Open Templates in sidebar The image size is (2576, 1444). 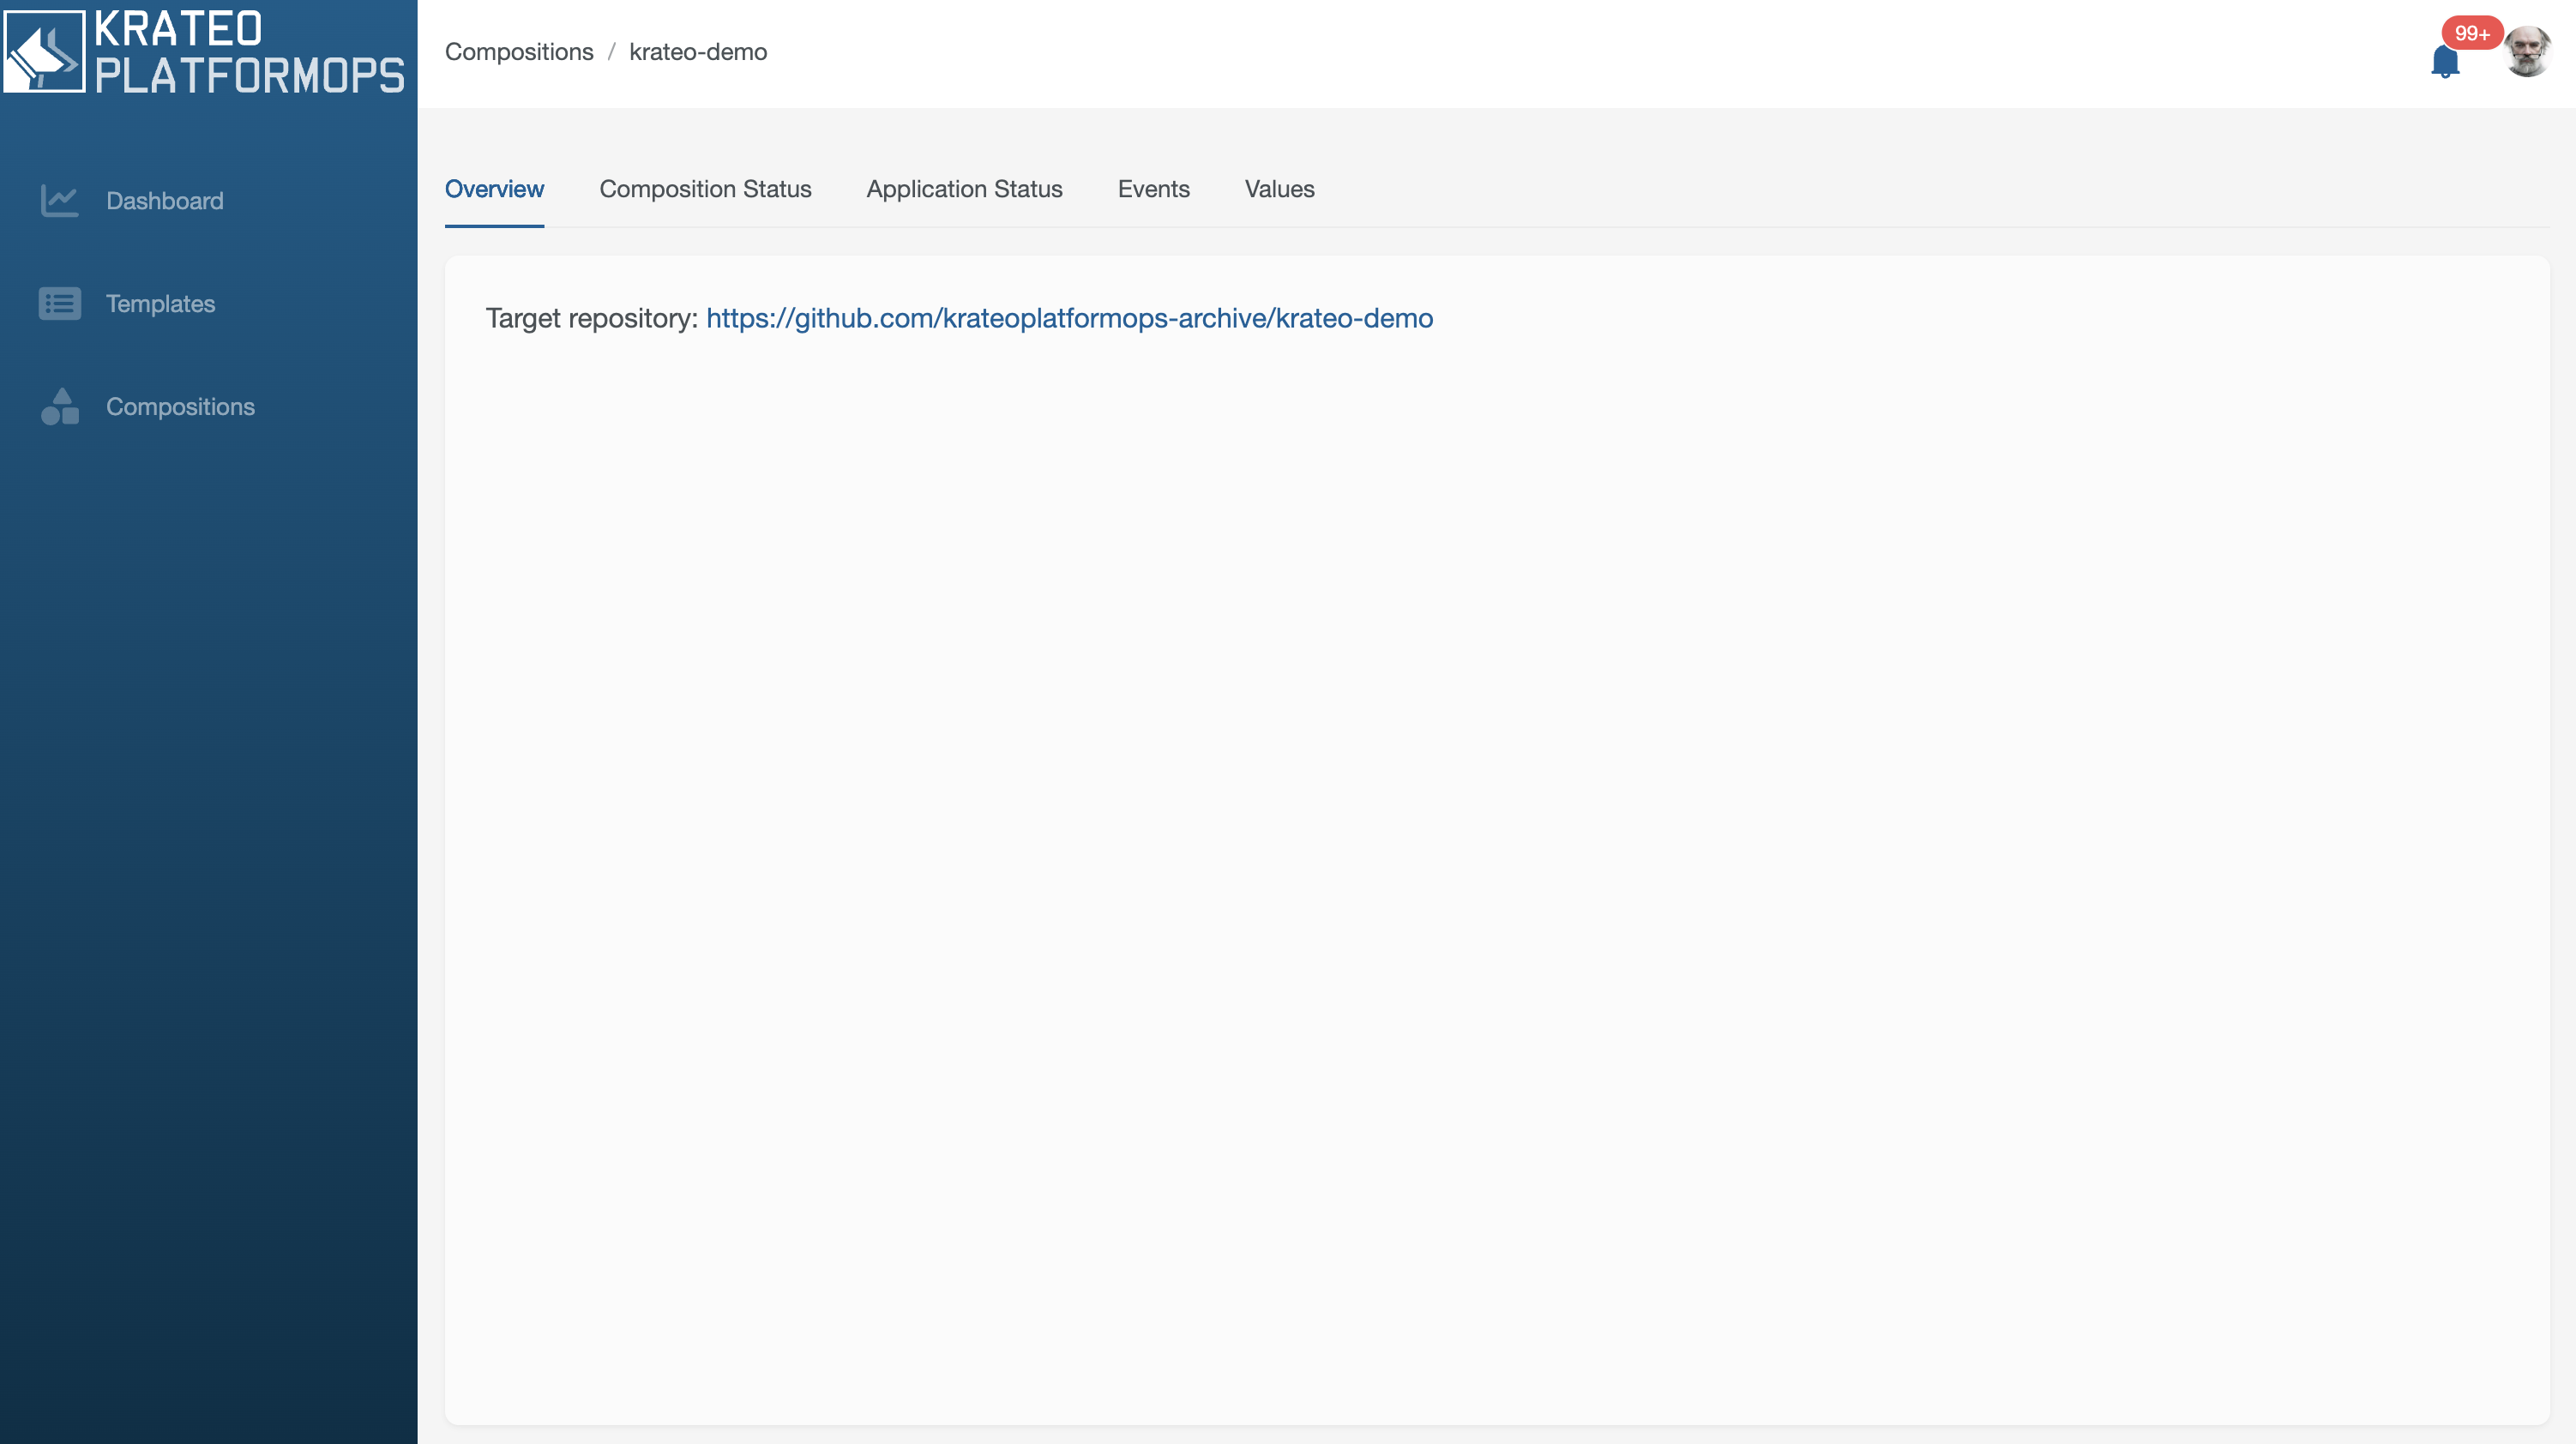161,304
